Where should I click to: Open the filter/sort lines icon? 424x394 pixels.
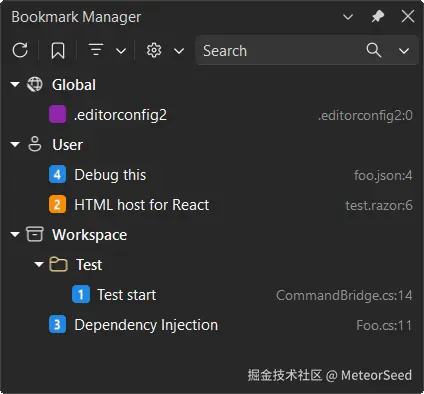pos(96,50)
